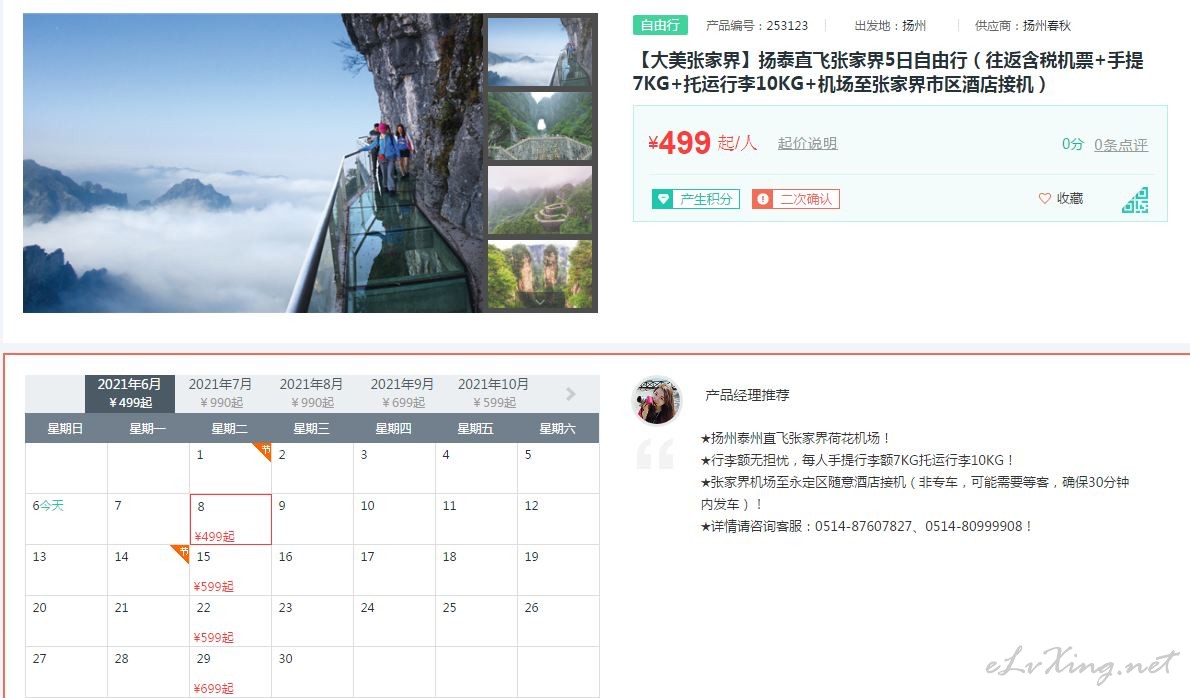Select June 8 date ¥499起

coord(231,520)
